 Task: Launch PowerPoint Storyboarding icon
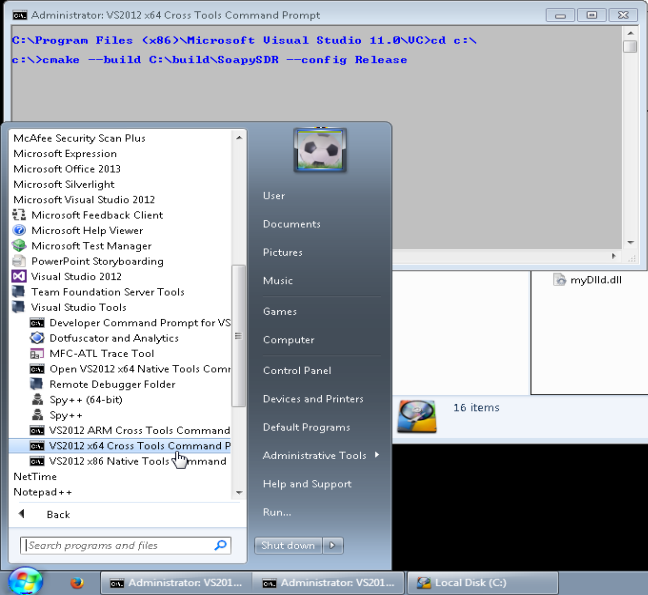click(x=19, y=261)
